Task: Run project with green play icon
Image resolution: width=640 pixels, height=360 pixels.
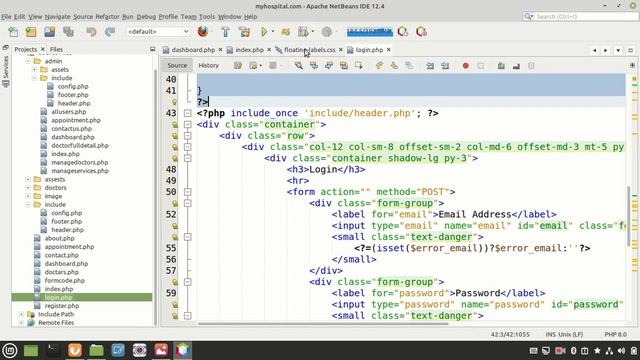Action: coord(264,31)
